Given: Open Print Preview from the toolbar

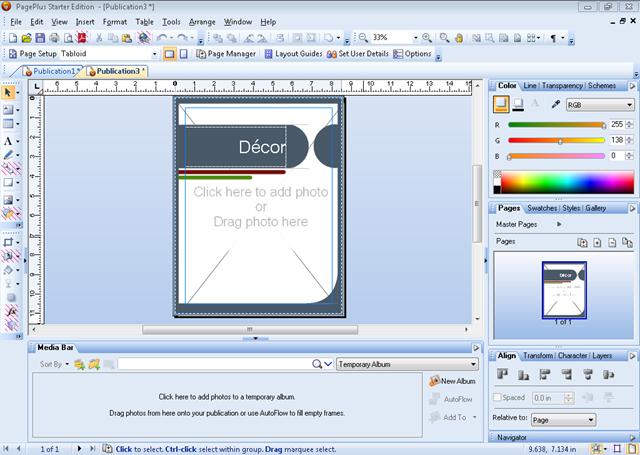Looking at the screenshot, I should (x=69, y=38).
